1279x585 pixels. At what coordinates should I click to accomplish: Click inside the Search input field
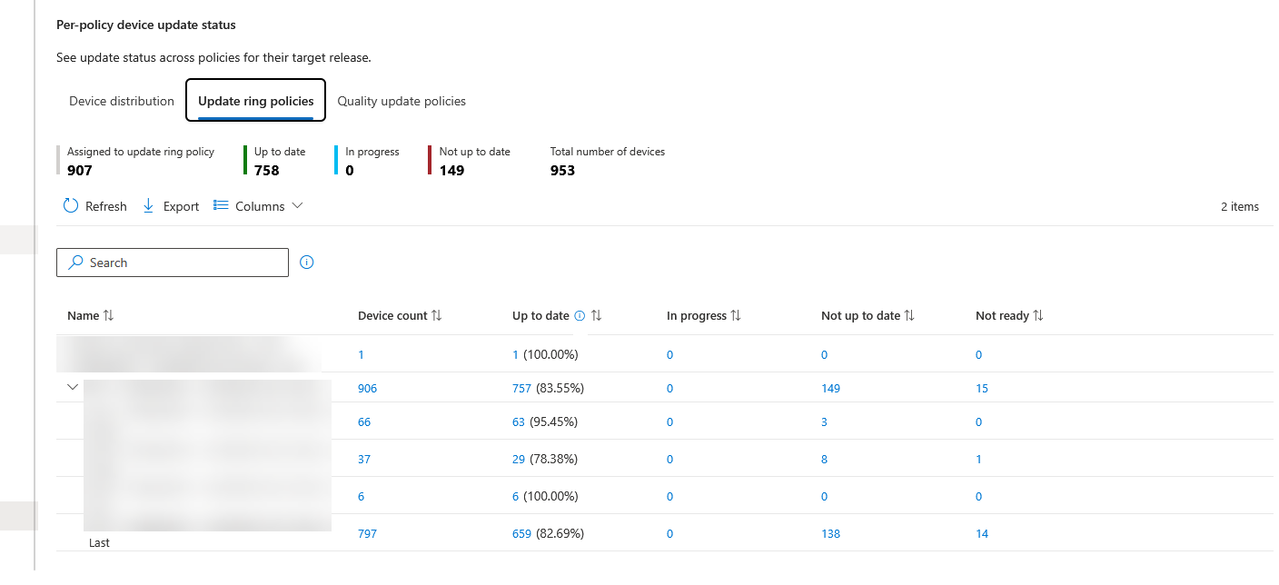coord(172,263)
